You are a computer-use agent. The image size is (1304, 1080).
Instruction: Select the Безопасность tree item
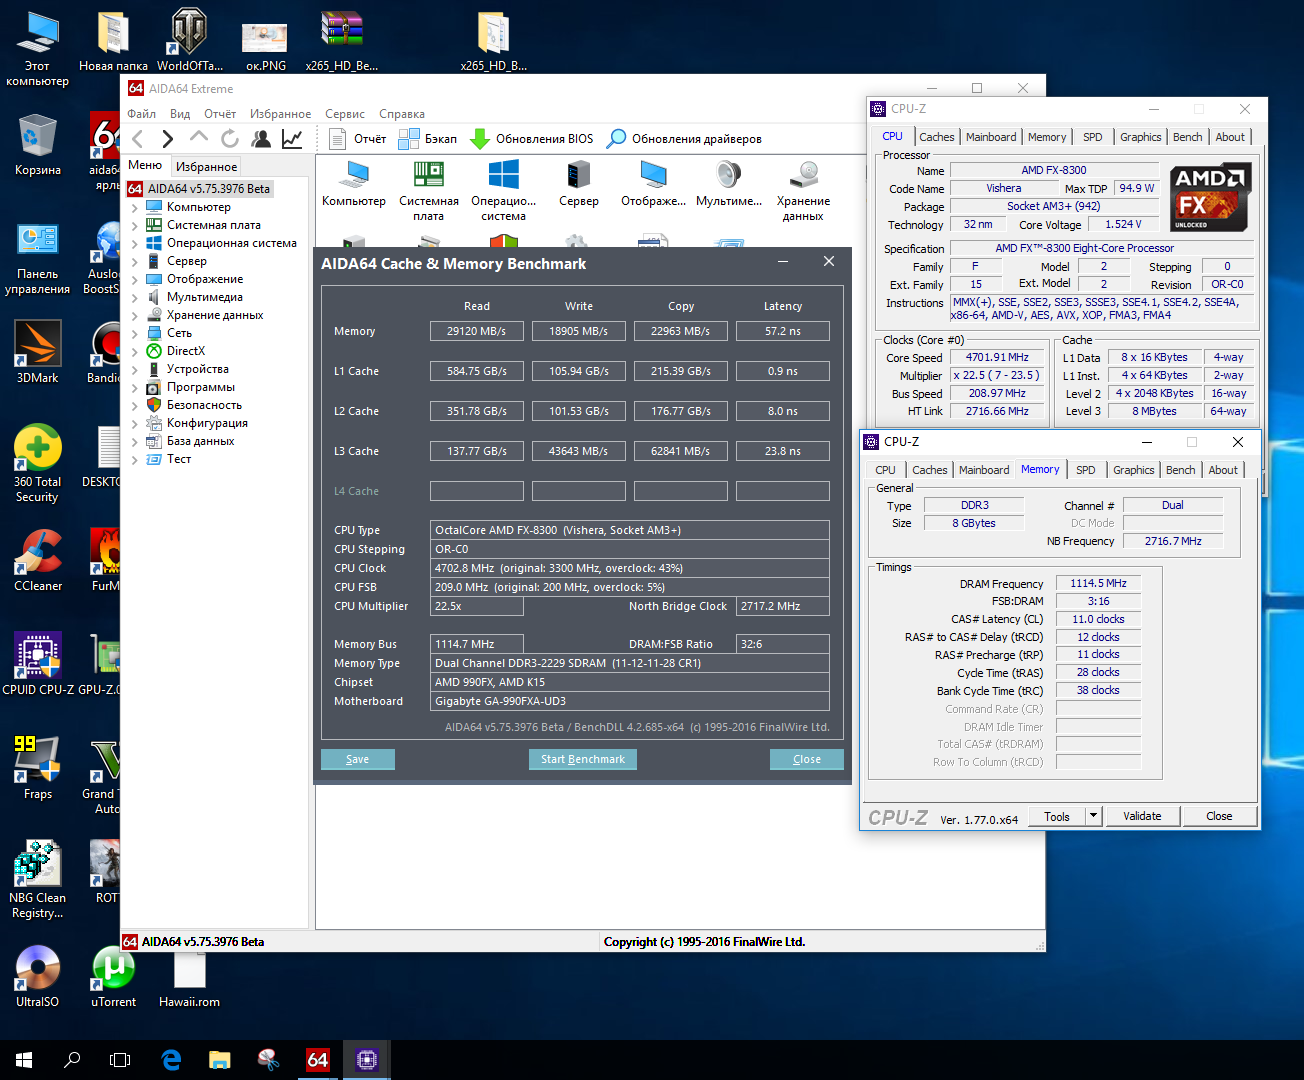(204, 405)
